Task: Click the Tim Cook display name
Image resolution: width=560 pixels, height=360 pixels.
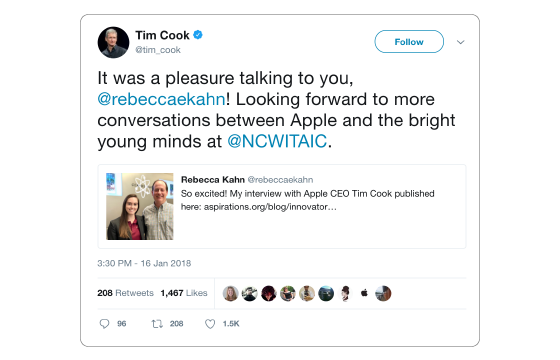Action: pyautogui.click(x=162, y=35)
